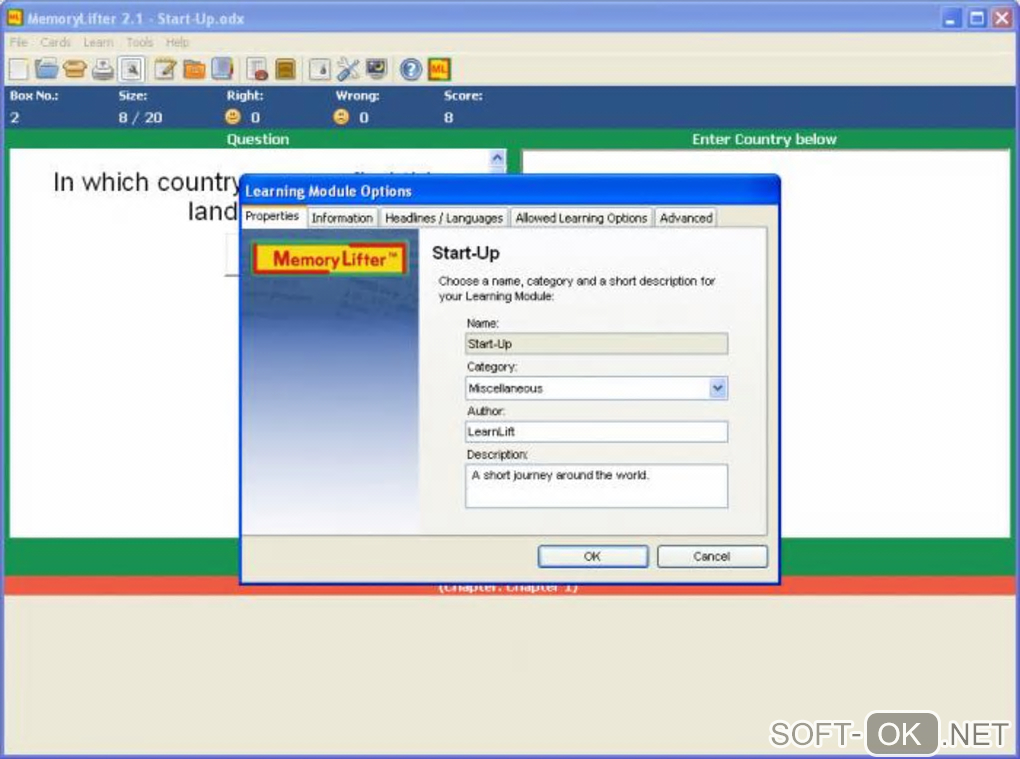Viewport: 1020px width, 759px height.
Task: Open the Cards menu
Action: tap(55, 42)
